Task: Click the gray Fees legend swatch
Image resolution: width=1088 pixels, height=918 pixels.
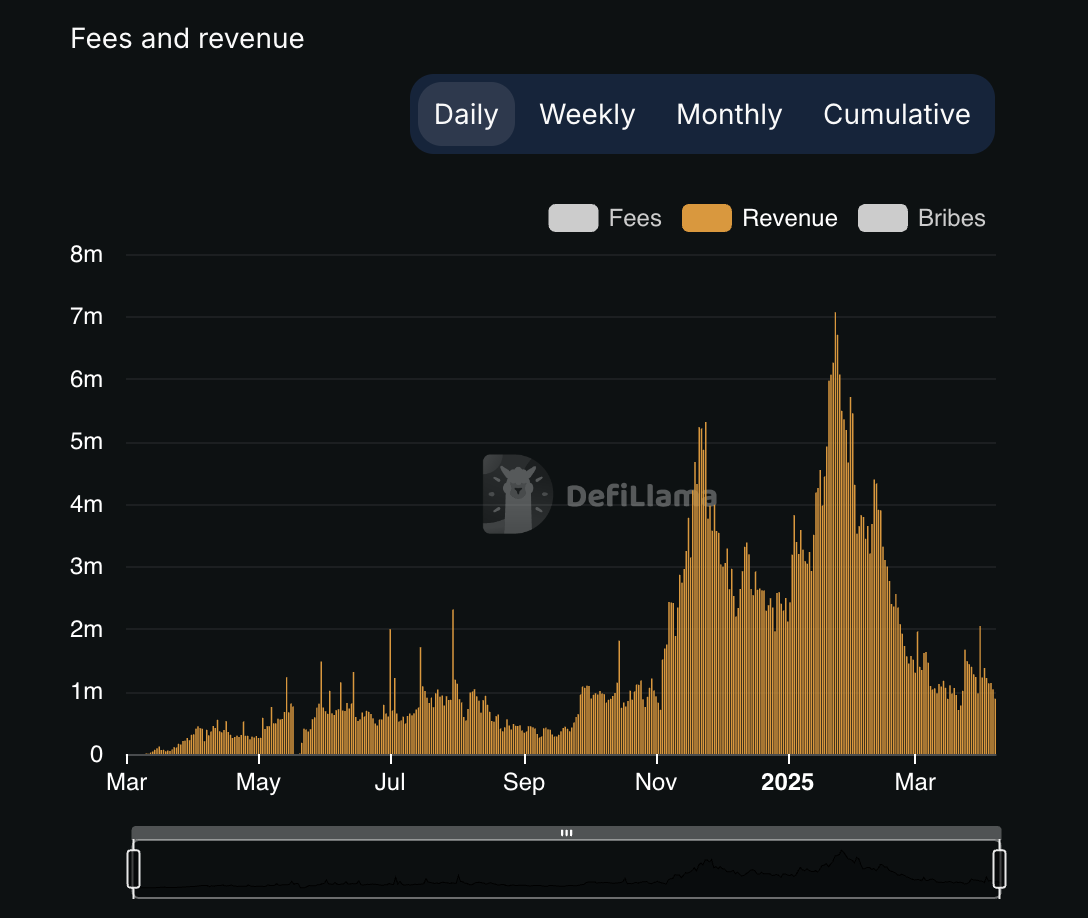Action: pos(572,217)
